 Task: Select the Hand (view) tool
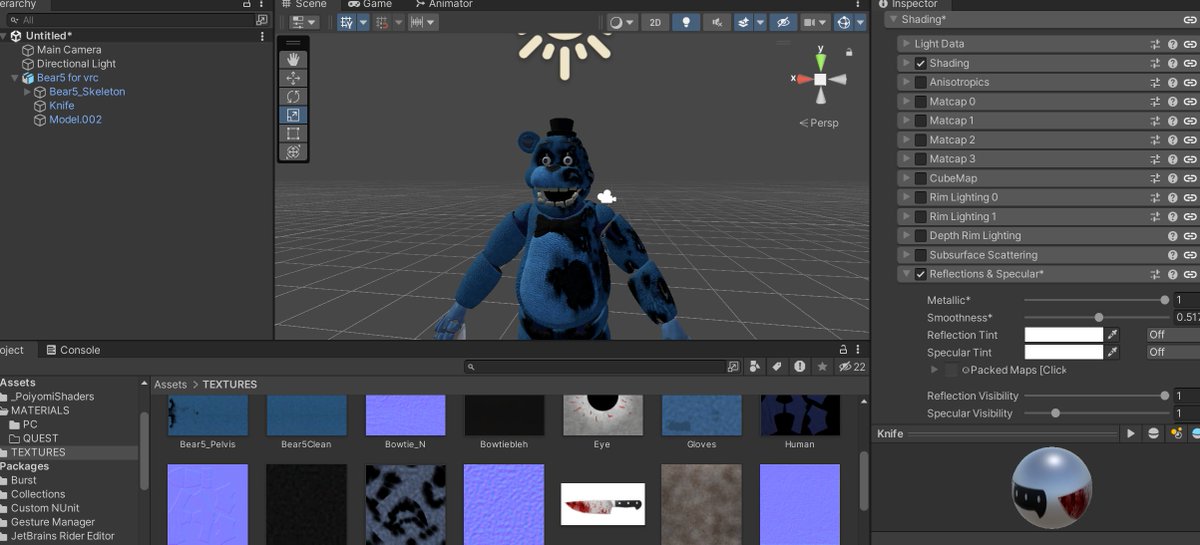point(293,60)
